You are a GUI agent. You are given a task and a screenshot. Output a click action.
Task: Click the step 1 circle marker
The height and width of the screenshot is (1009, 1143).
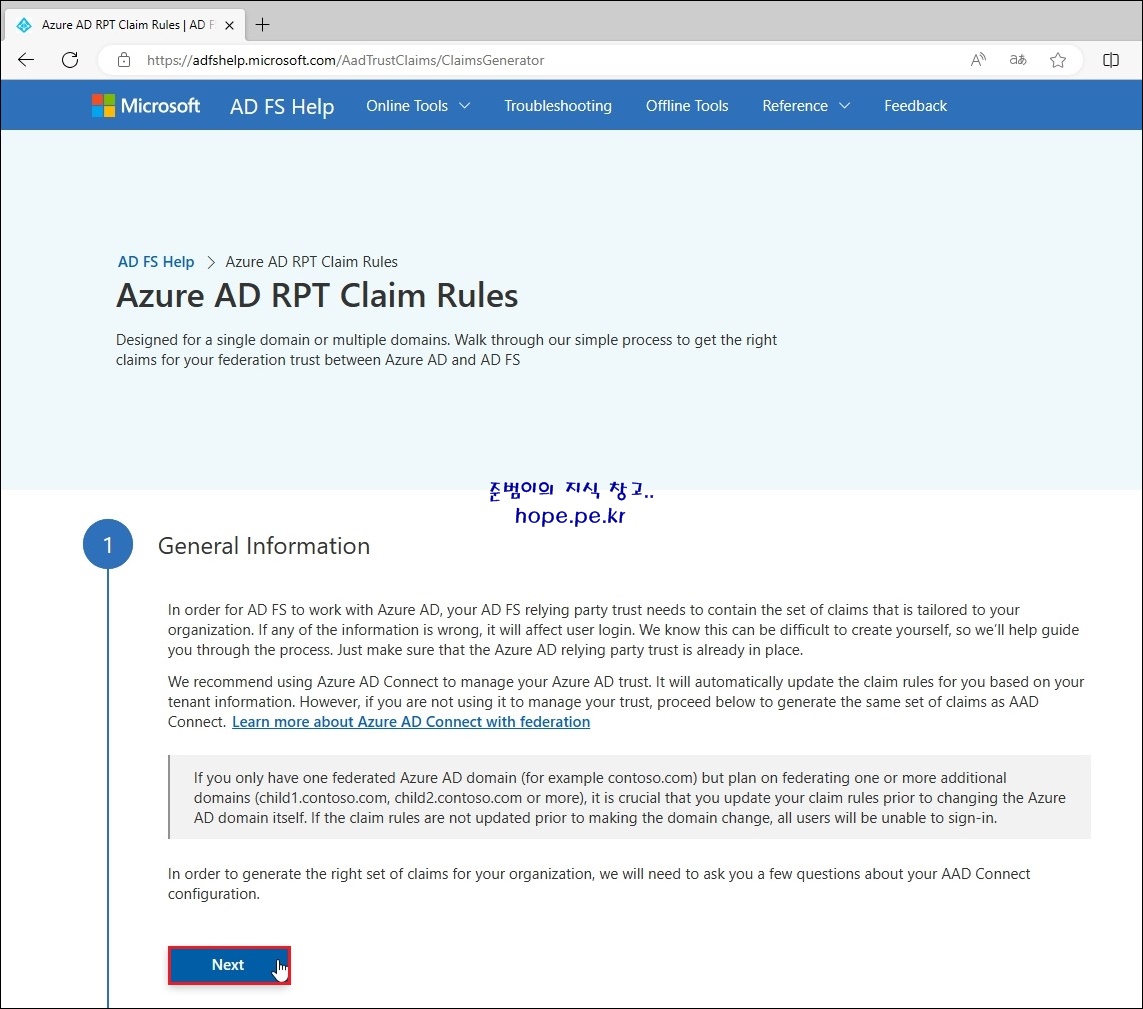click(108, 545)
